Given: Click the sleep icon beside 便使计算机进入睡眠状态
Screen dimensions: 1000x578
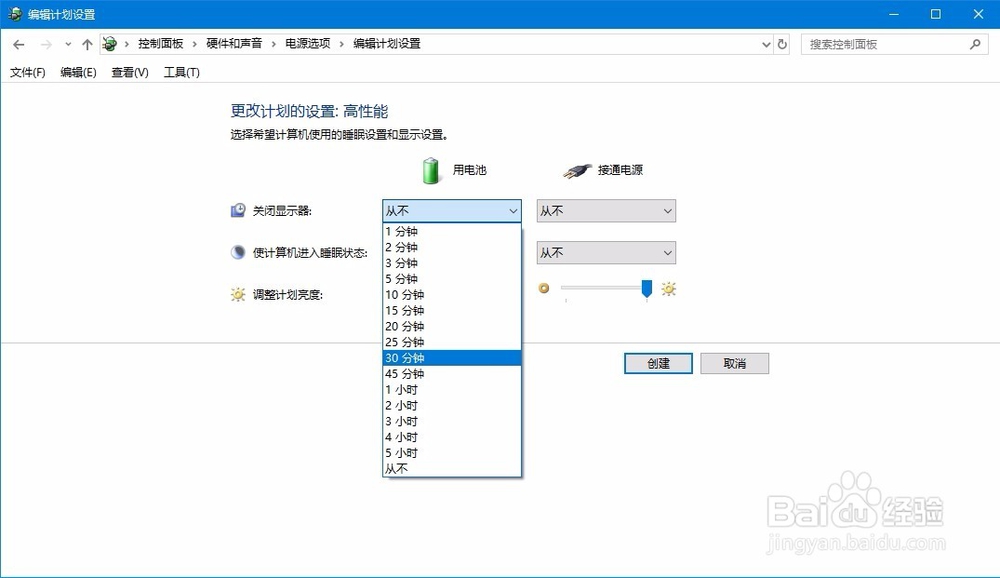Looking at the screenshot, I should (237, 252).
